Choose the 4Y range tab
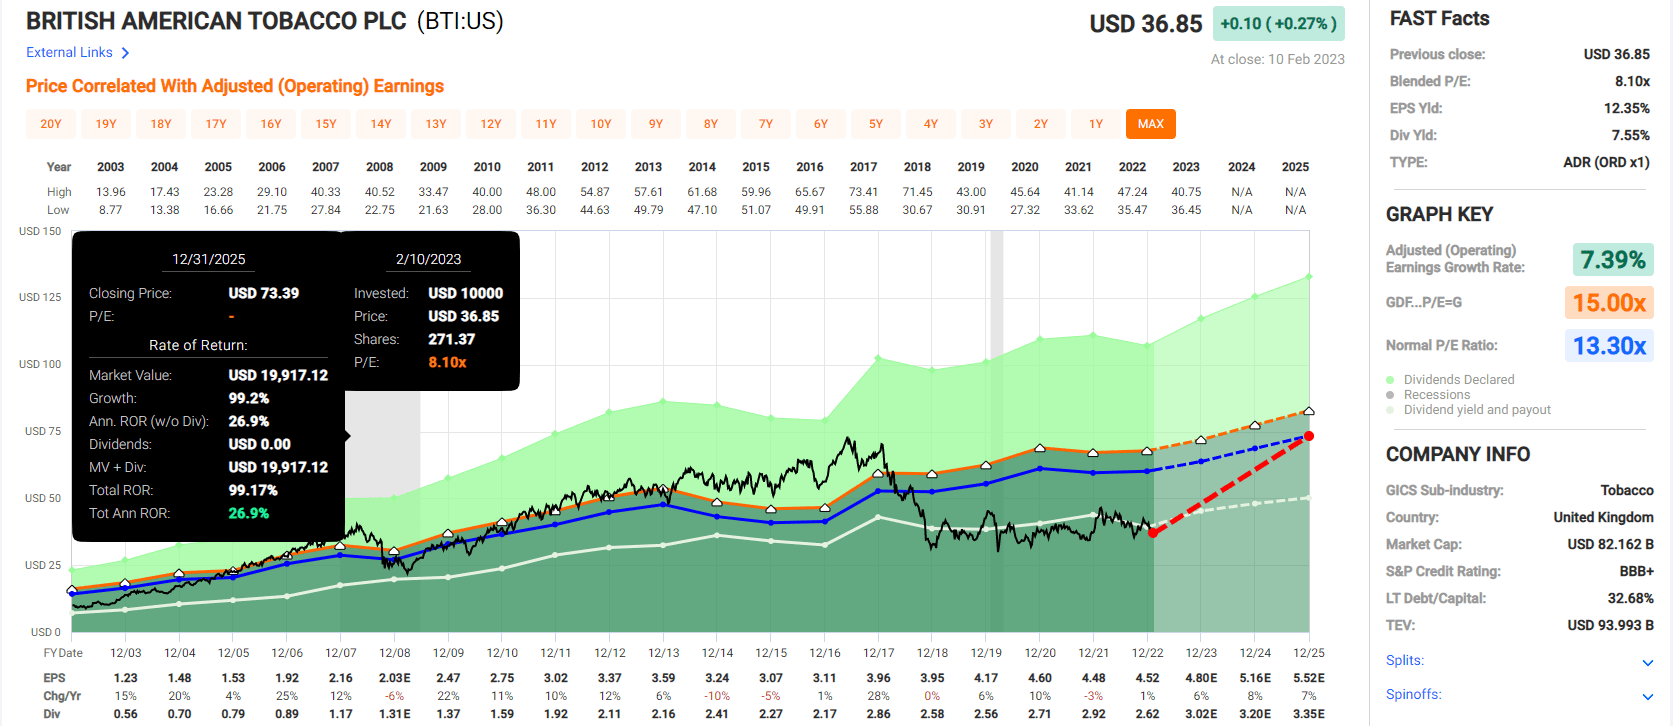Viewport: 1673px width, 726px height. (931, 124)
